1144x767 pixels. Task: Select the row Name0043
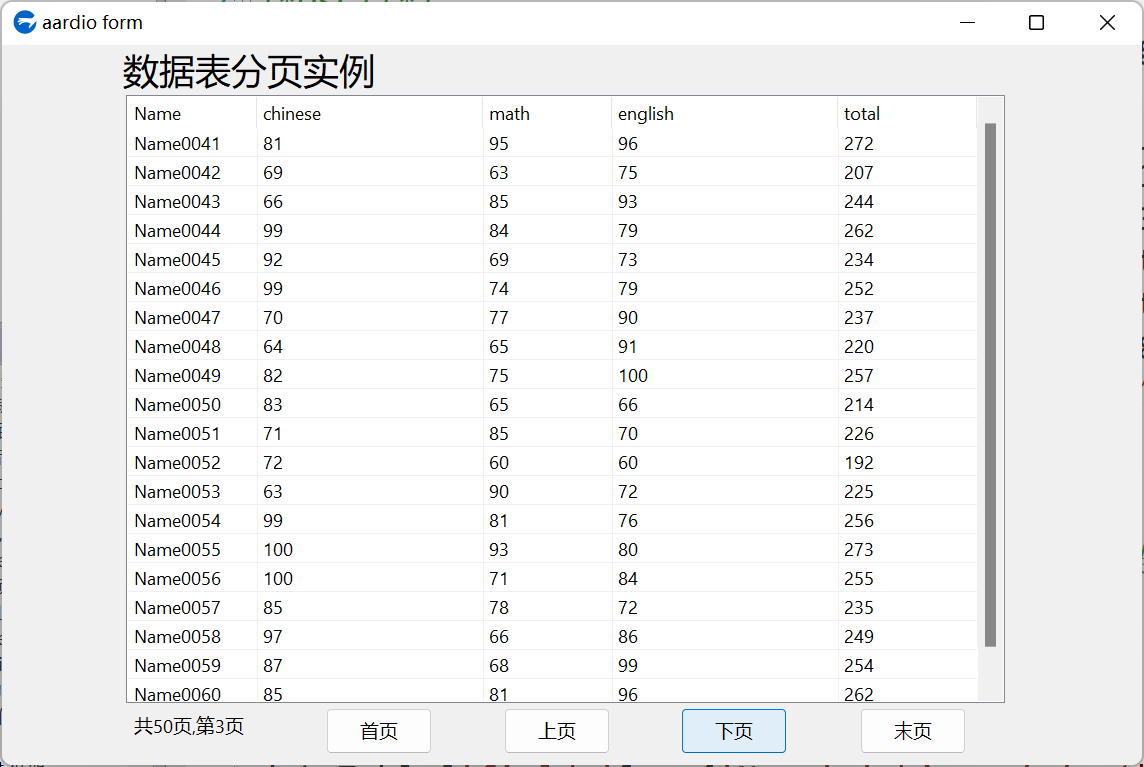pos(552,201)
